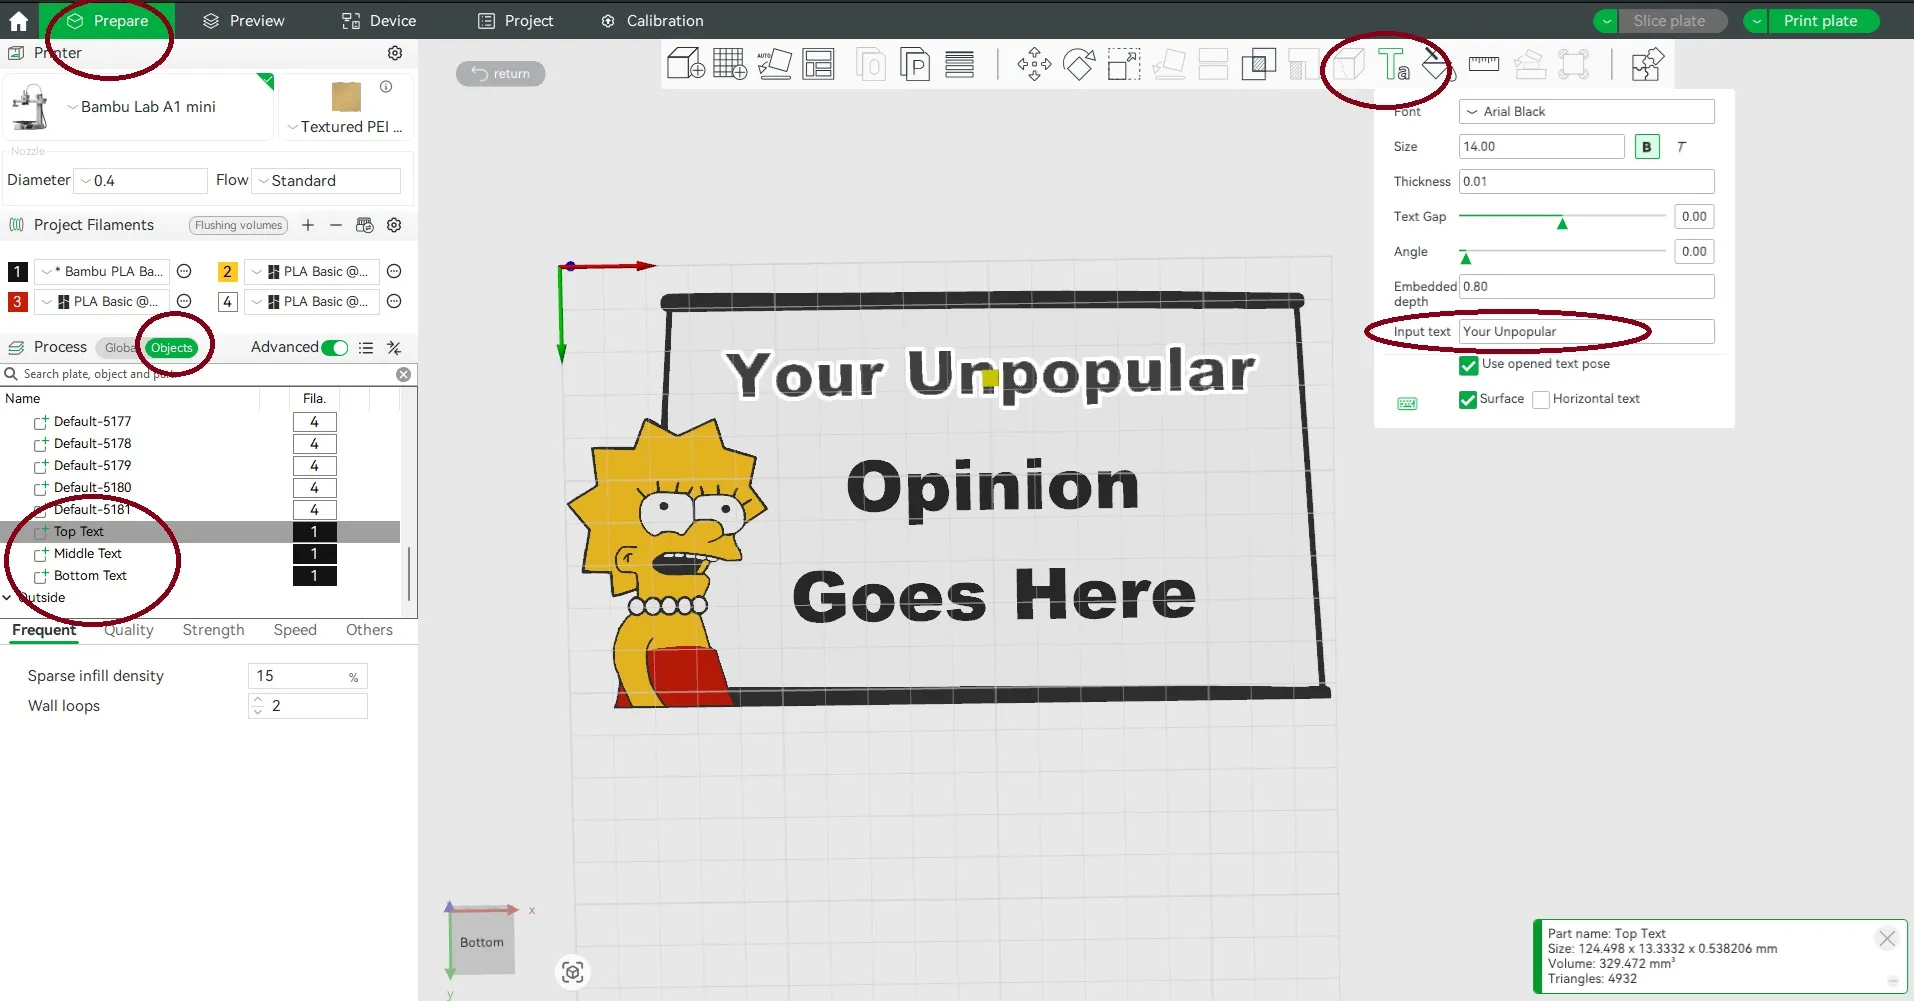Open more options for filament 1
The width and height of the screenshot is (1914, 1001).
click(184, 271)
